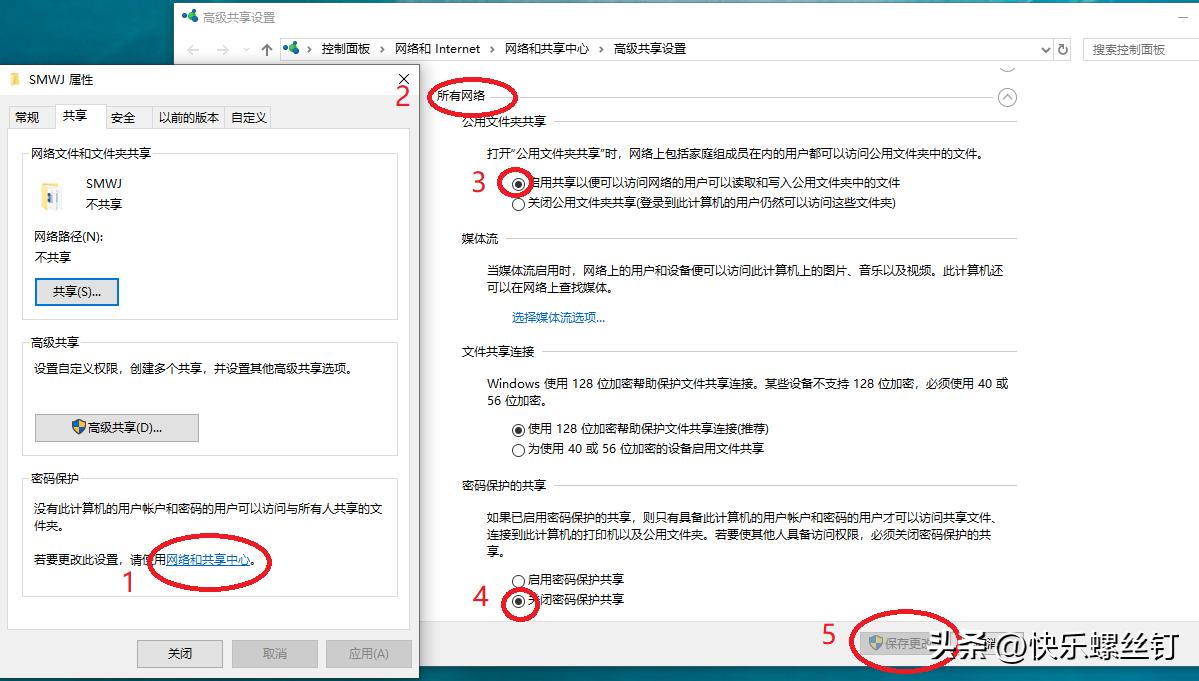Viewport: 1199px width, 681px height.
Task: Switch to the 以前的版本 tab
Action: 188,116
